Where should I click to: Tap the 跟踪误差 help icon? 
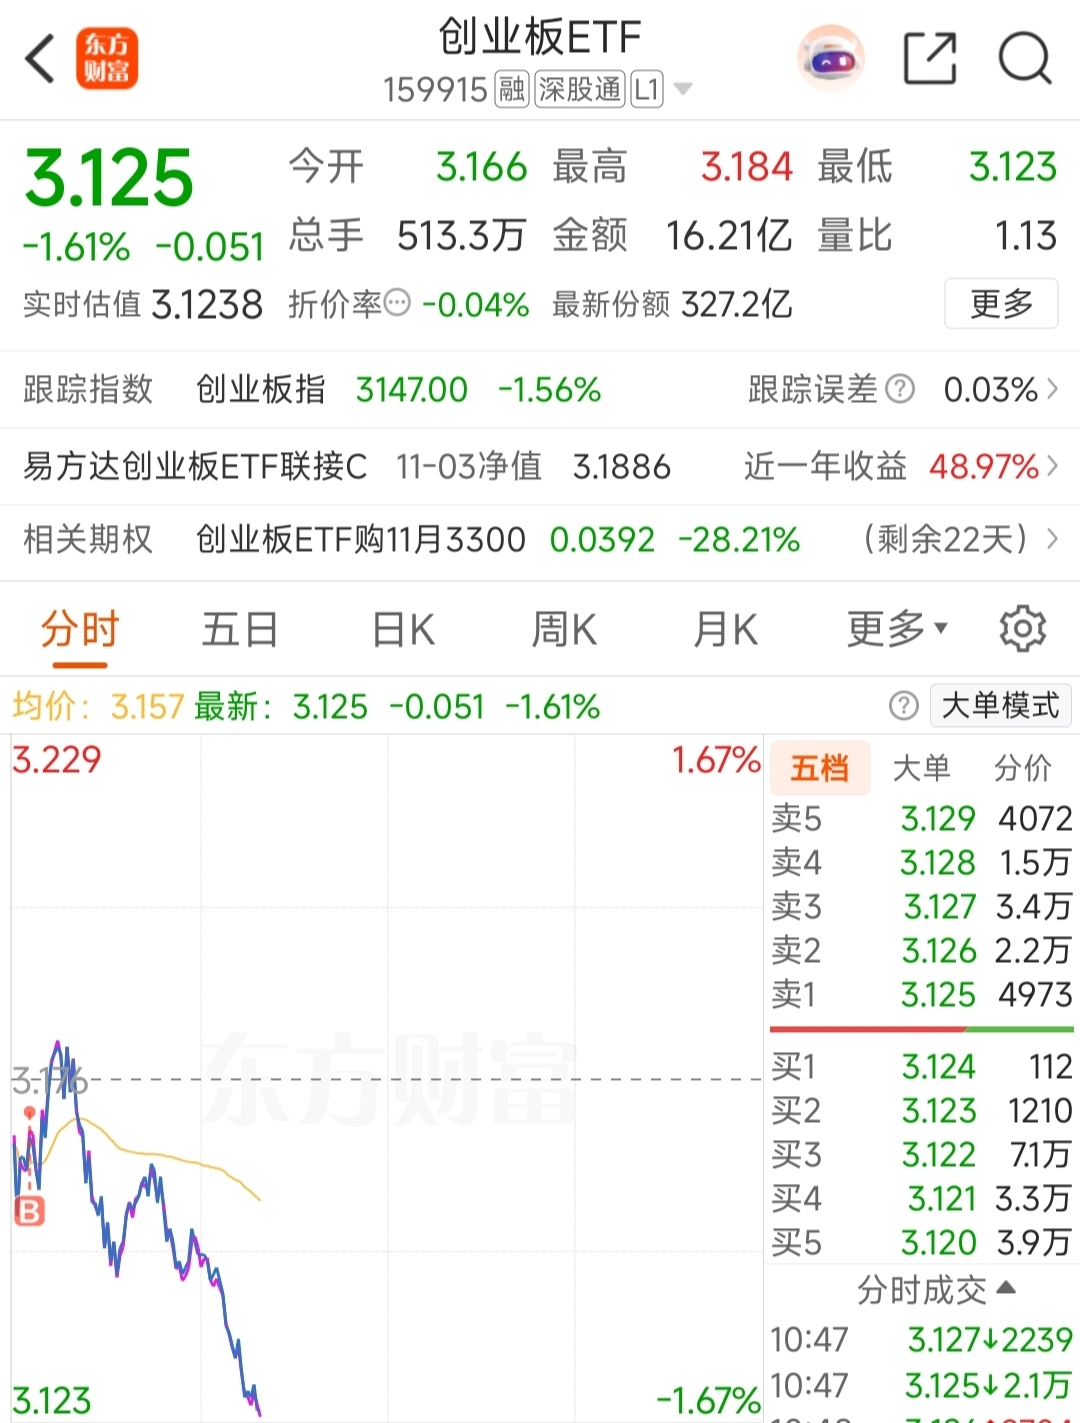[x=900, y=389]
